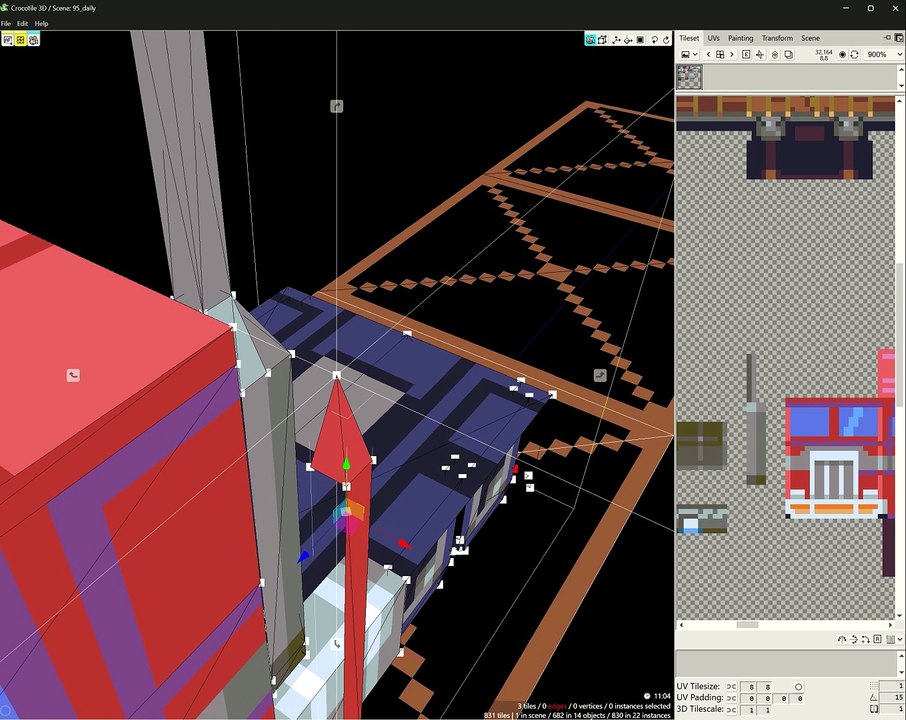Screen dimensions: 906x720
Task: Expand the dropdown arrow beside the green palette icon
Action: click(900, 639)
